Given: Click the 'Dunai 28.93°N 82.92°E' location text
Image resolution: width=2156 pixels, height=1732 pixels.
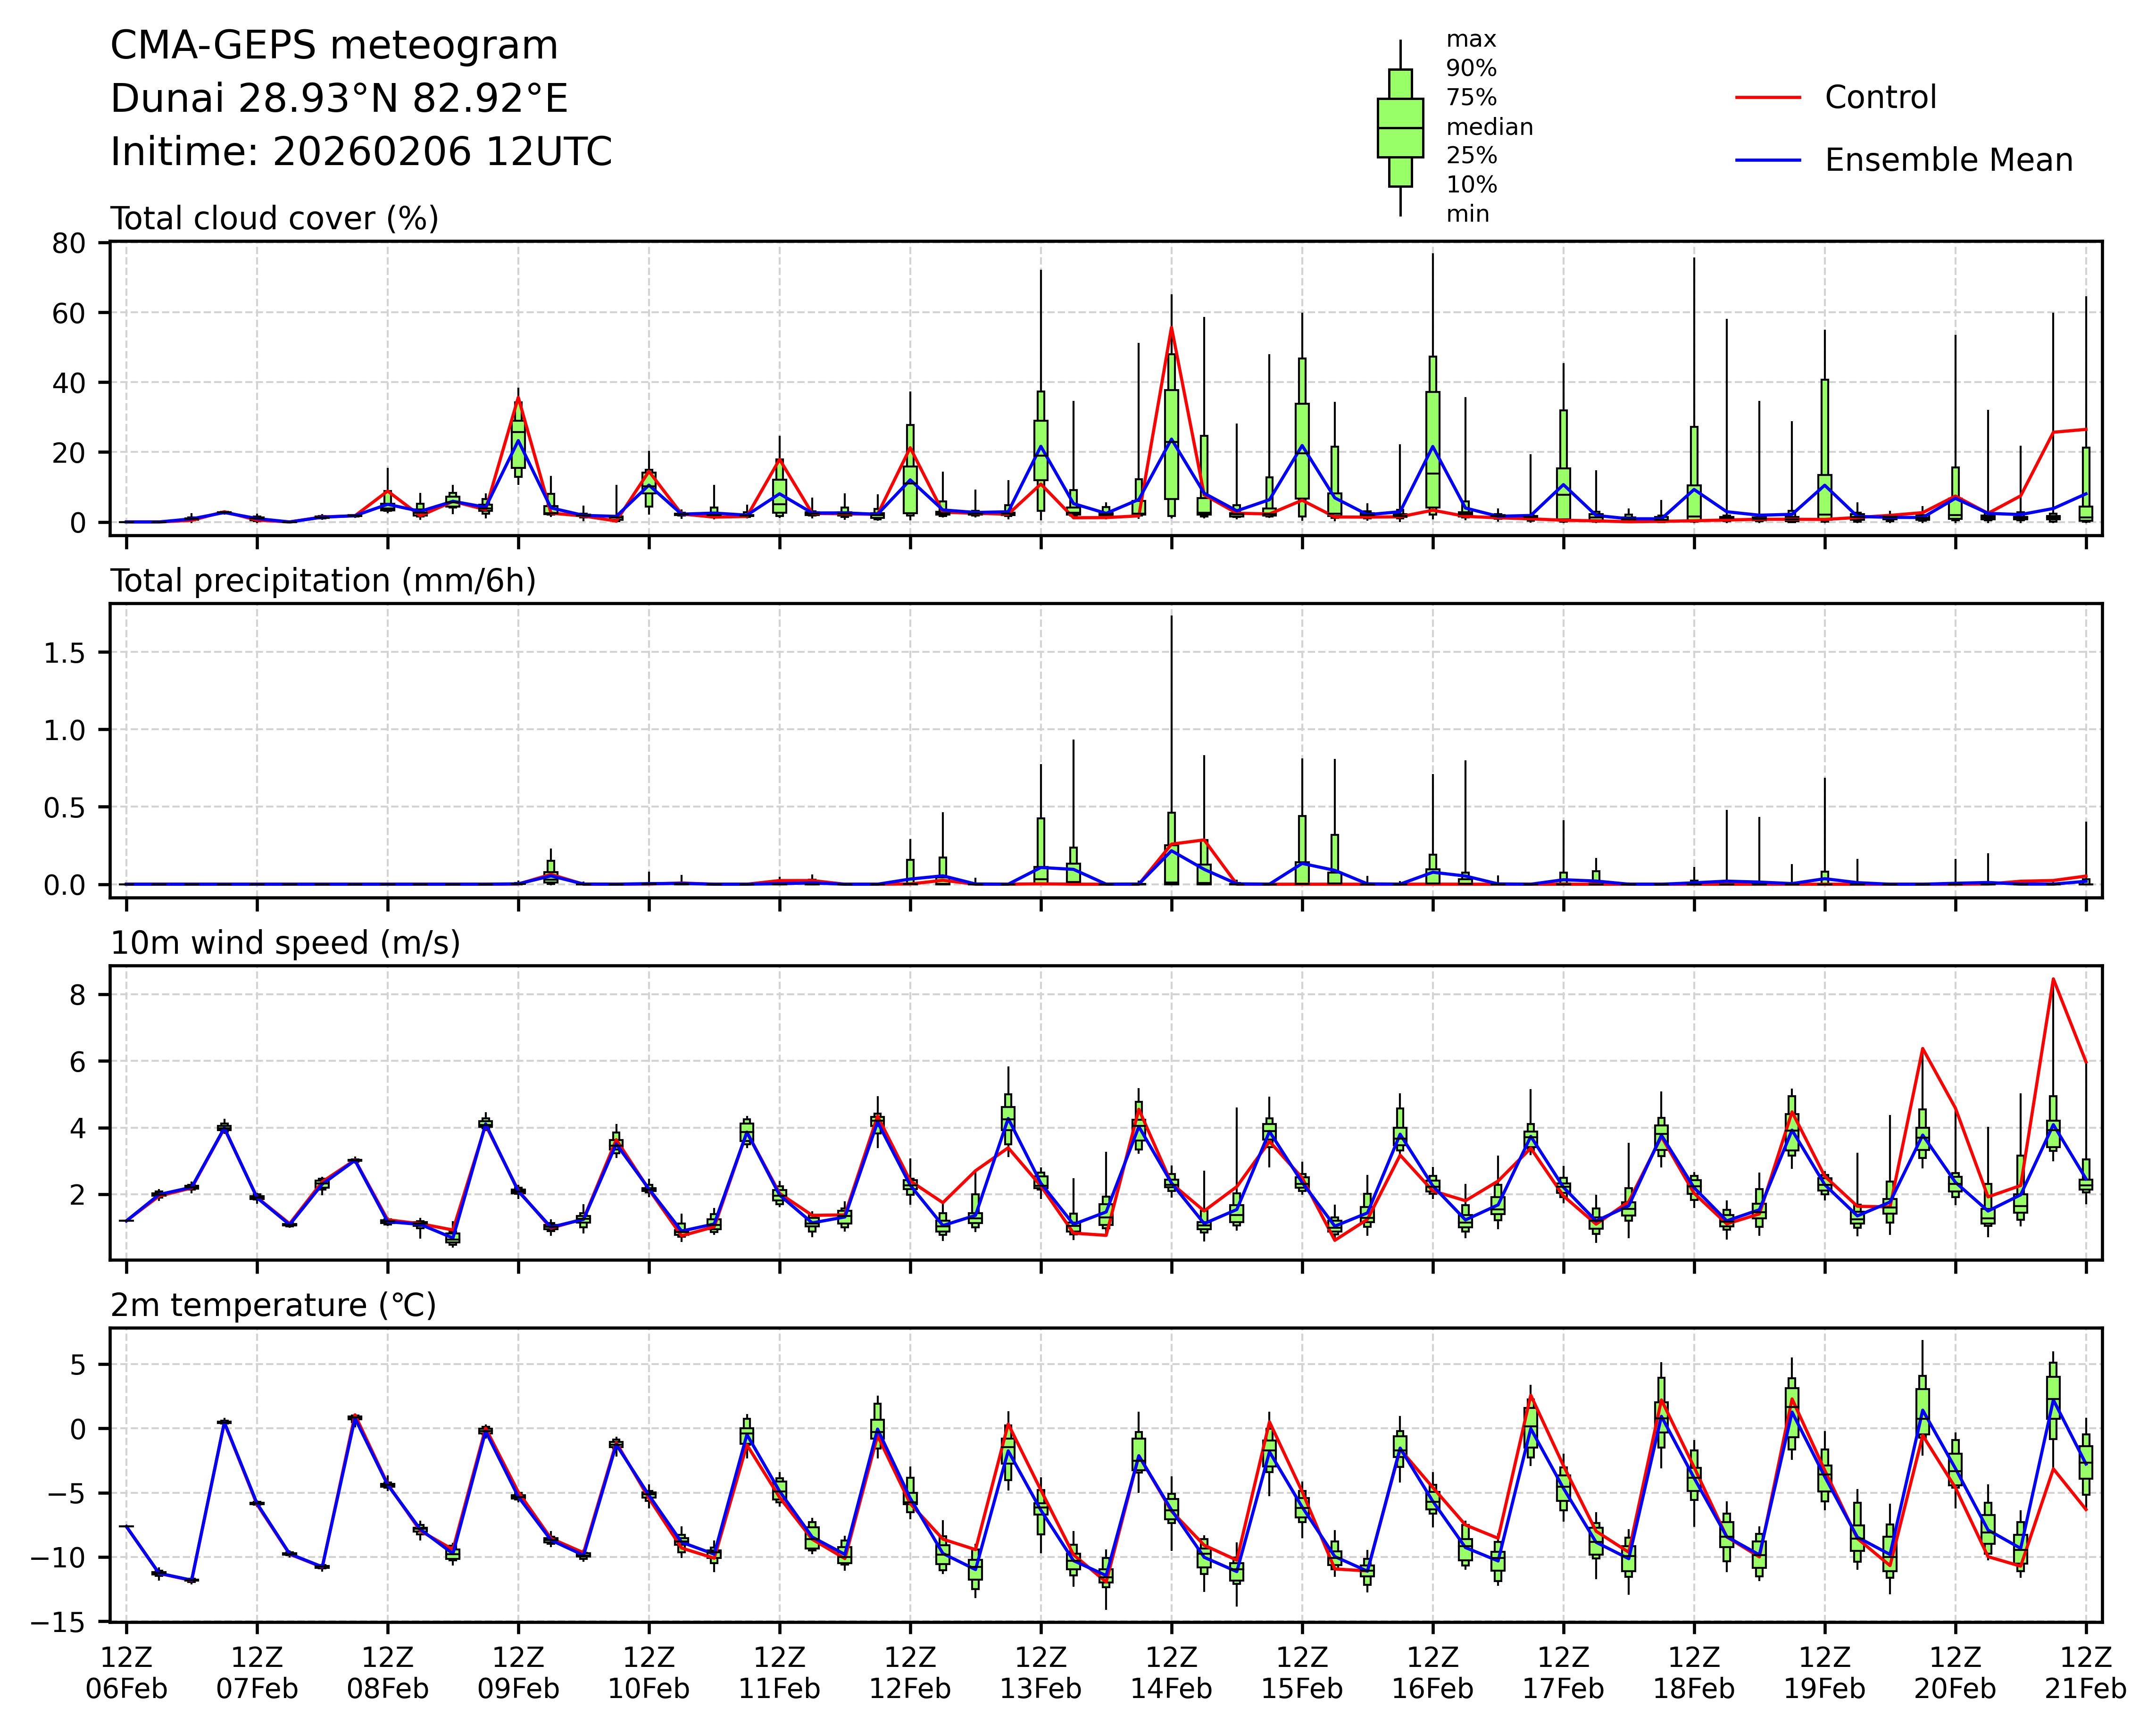Looking at the screenshot, I should pos(338,99).
